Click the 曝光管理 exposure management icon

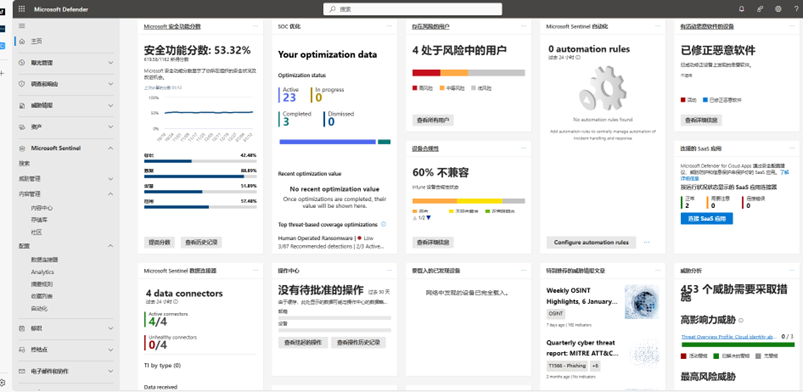[x=22, y=63]
